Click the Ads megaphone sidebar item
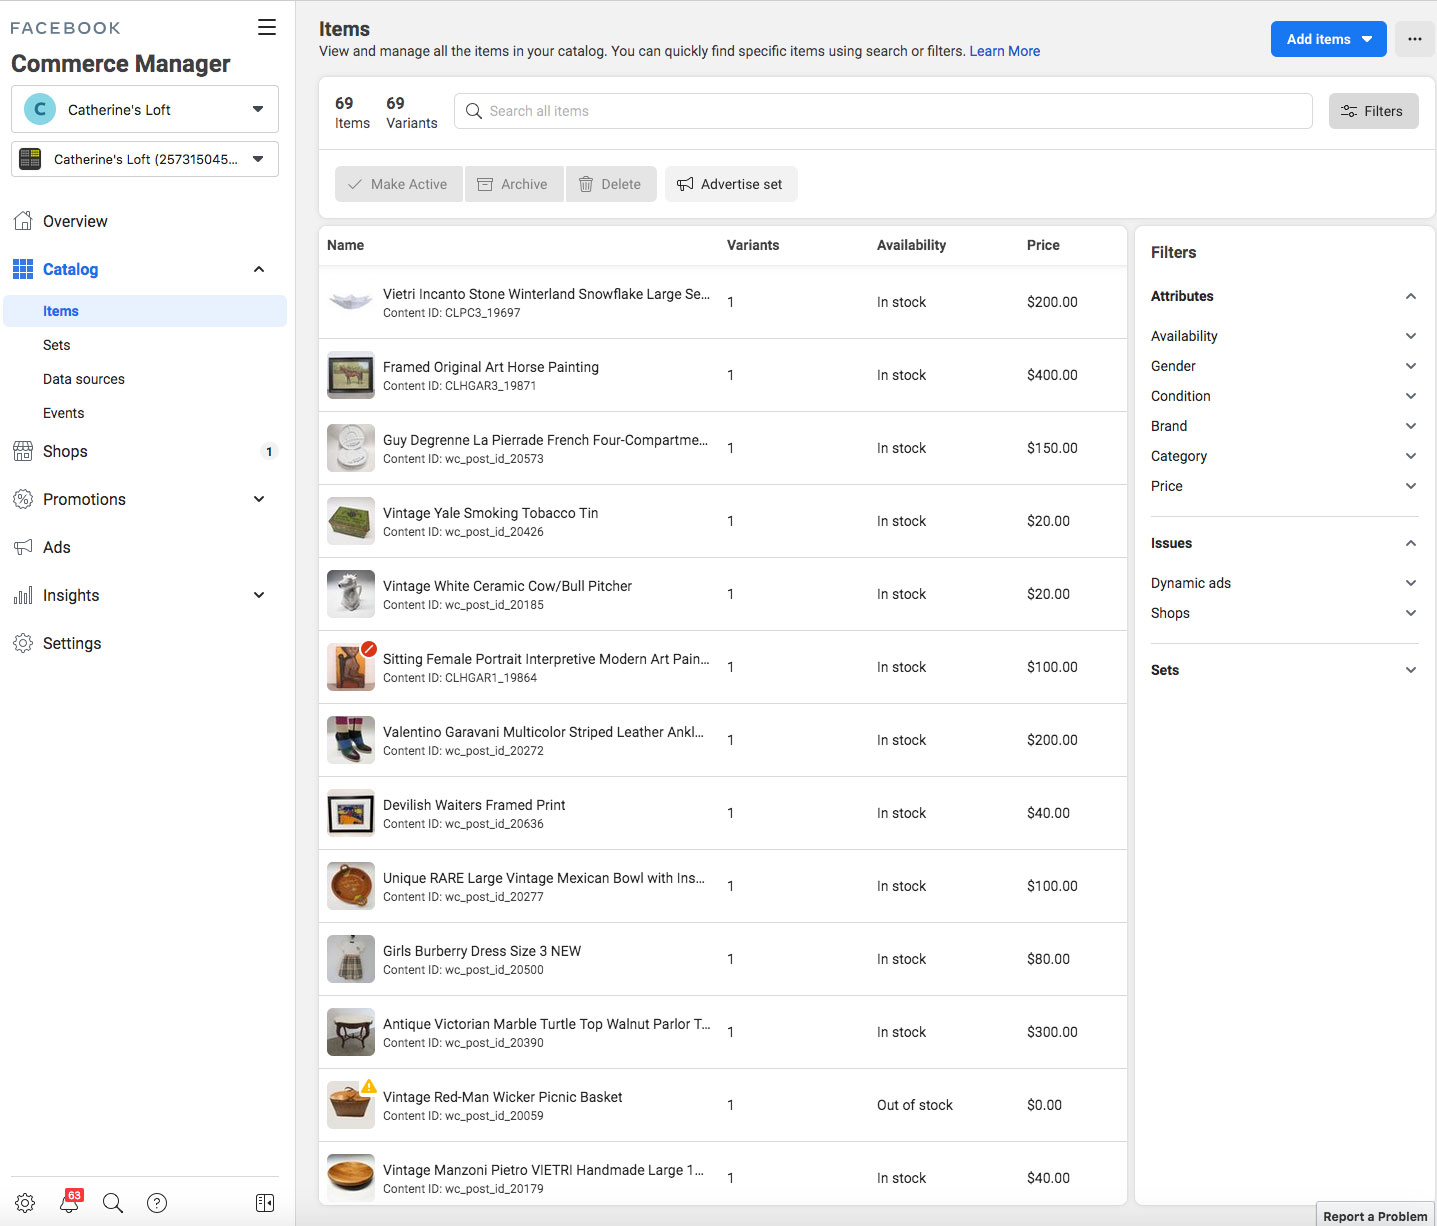Image resolution: width=1437 pixels, height=1226 pixels. 57,547
